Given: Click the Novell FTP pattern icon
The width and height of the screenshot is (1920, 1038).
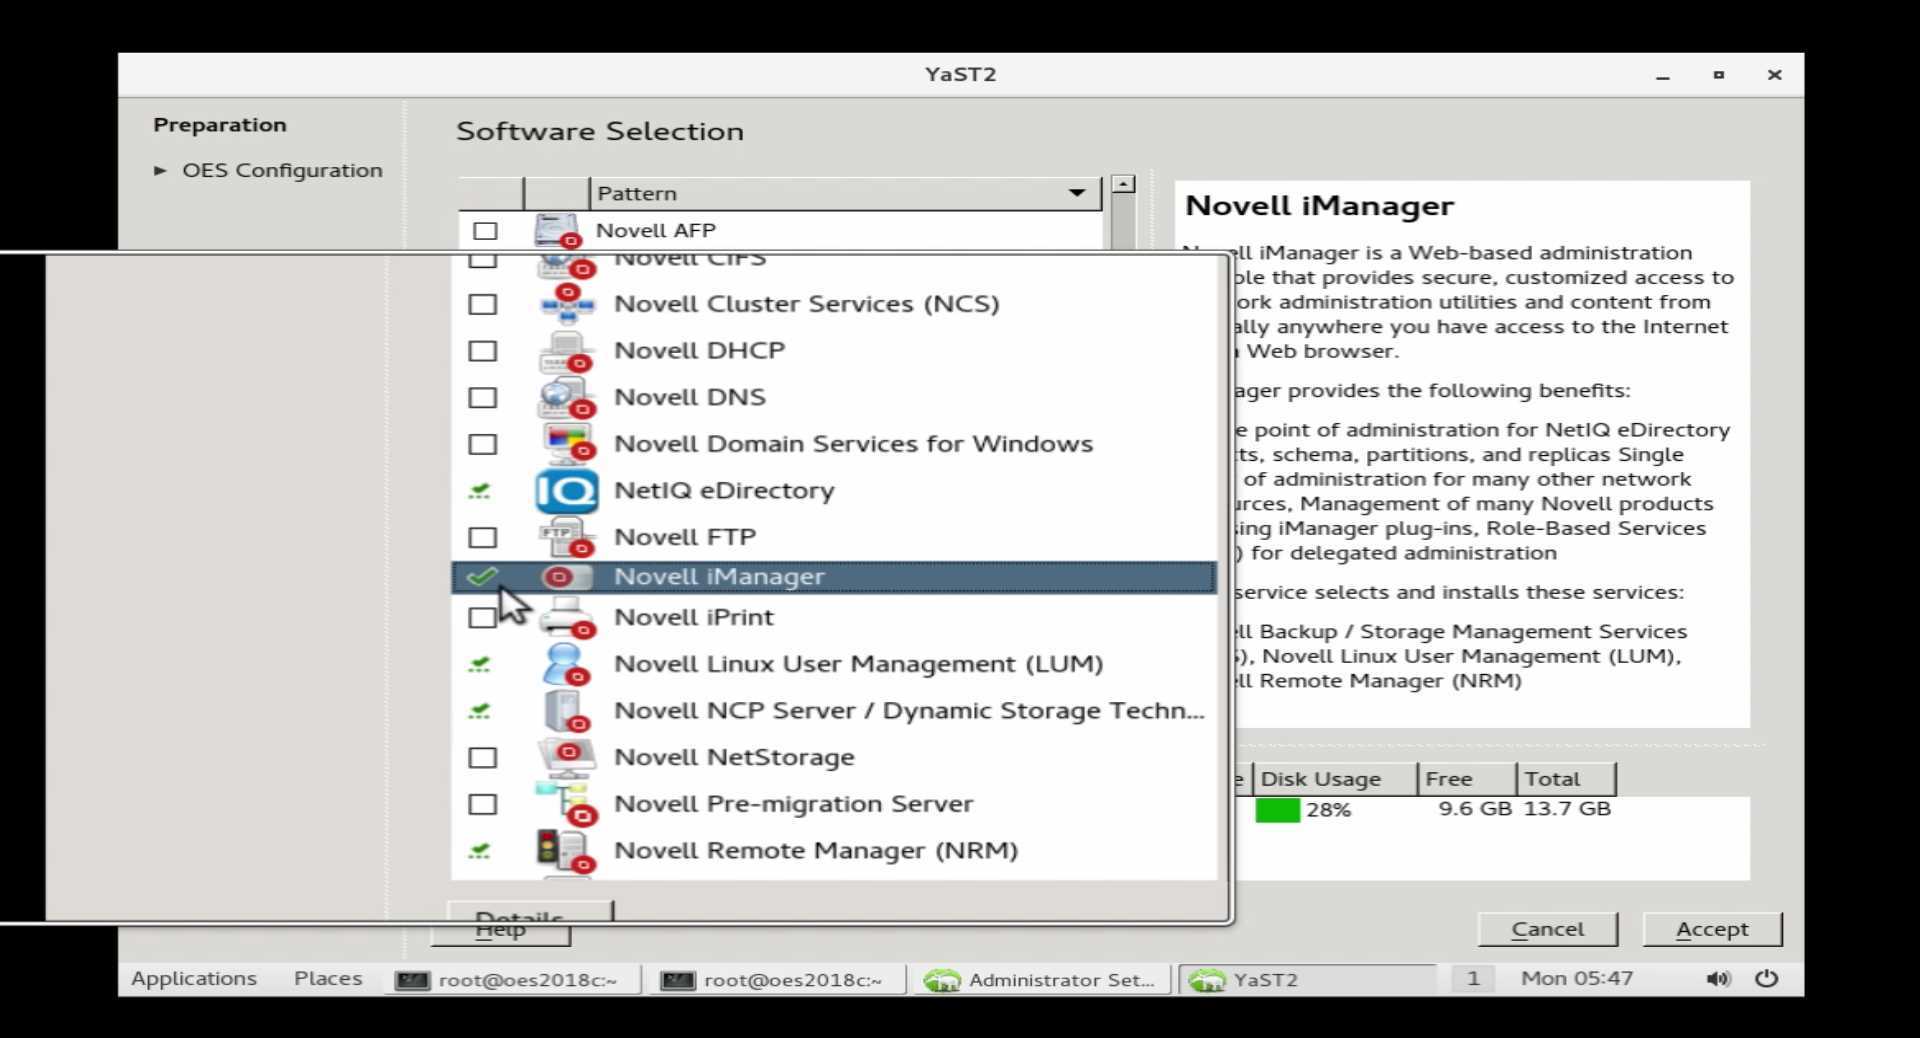Looking at the screenshot, I should 567,537.
